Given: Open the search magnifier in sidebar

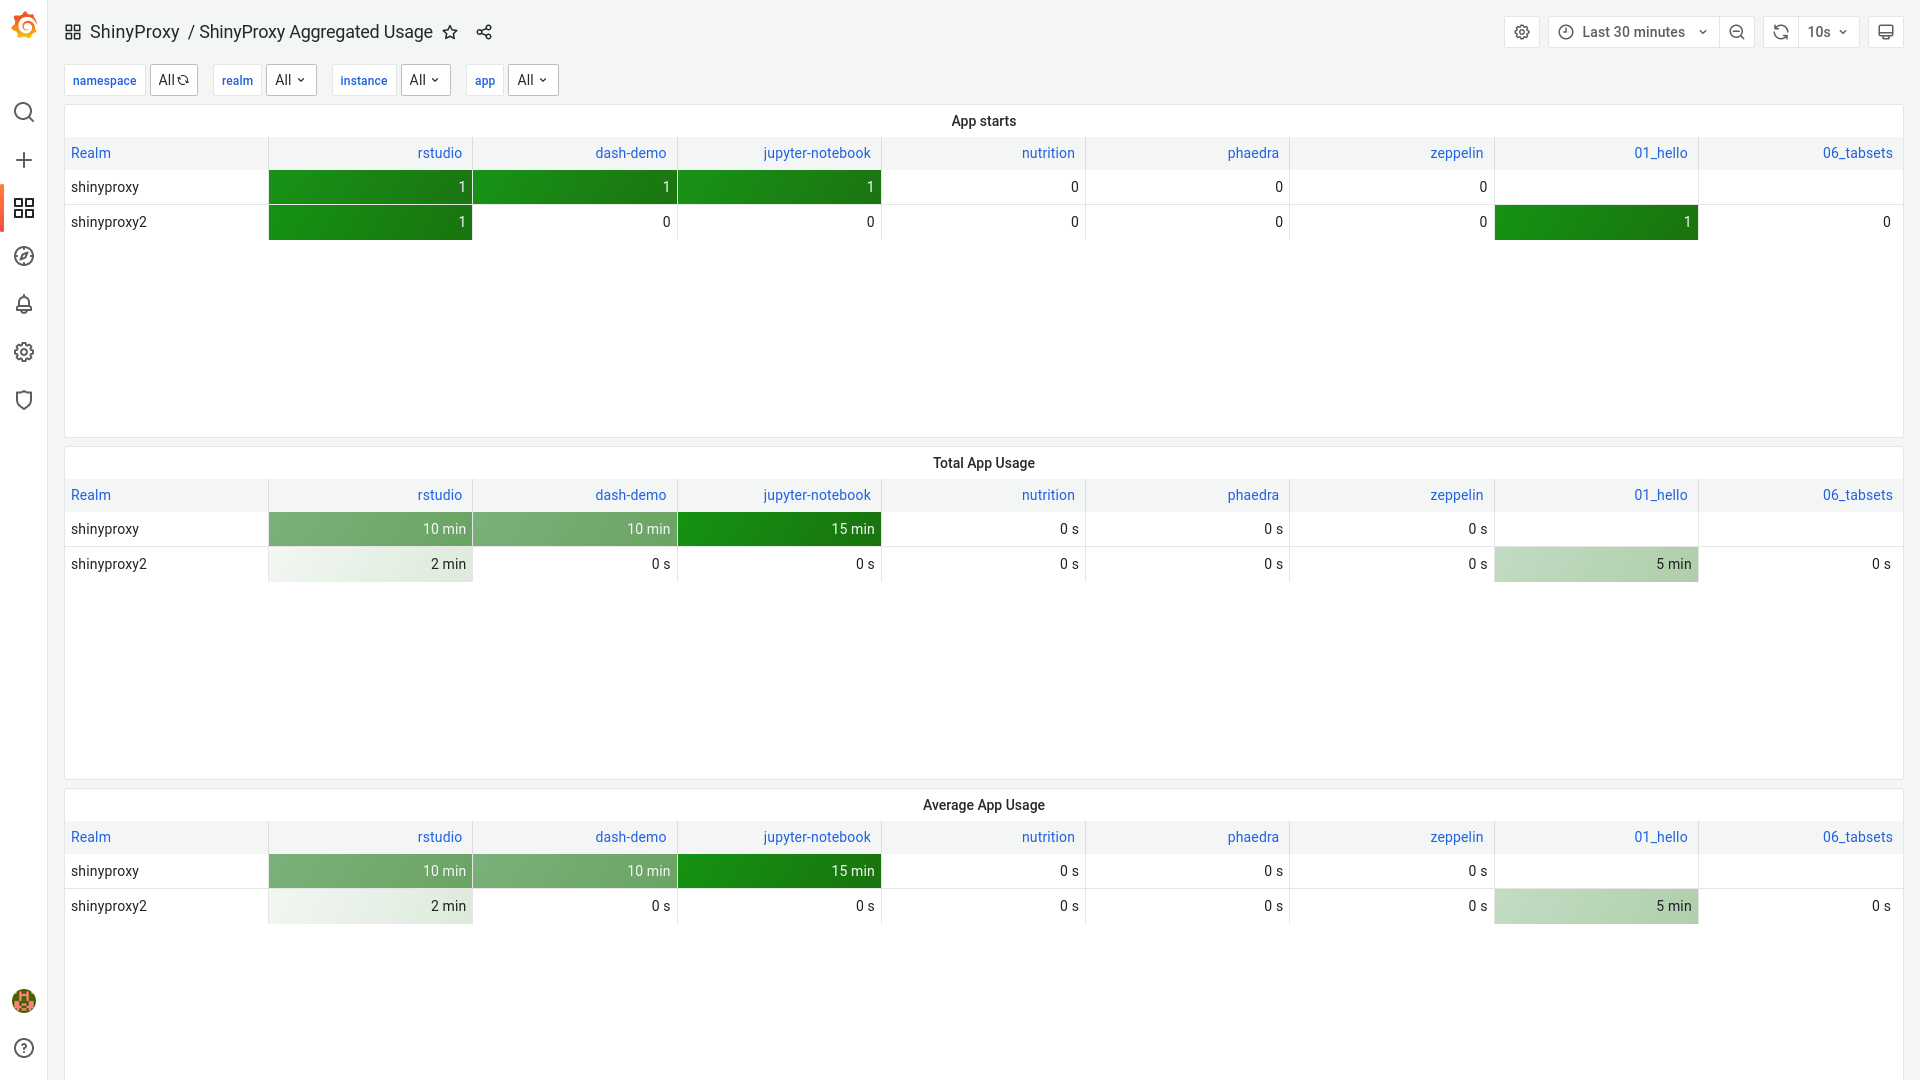Looking at the screenshot, I should coord(24,112).
